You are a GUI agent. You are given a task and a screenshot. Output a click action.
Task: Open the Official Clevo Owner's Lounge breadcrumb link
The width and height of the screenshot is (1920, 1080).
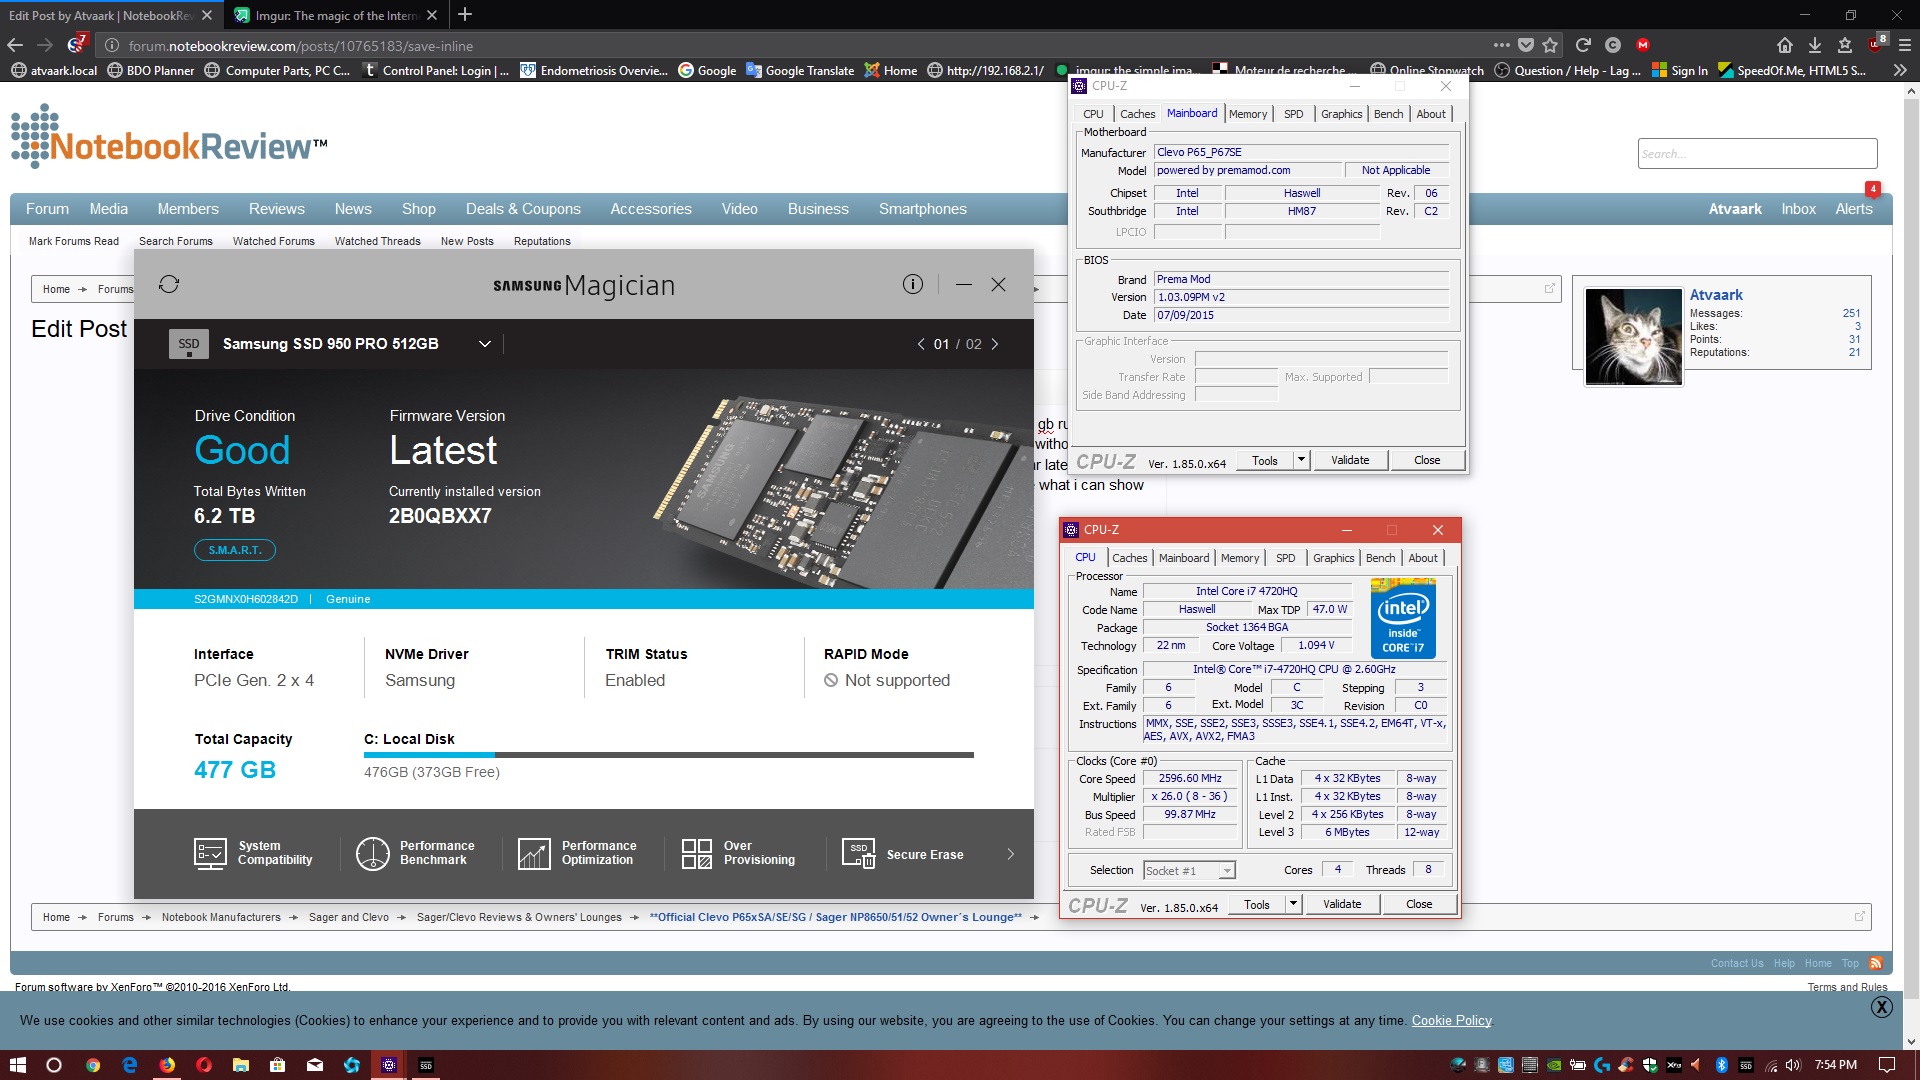835,917
